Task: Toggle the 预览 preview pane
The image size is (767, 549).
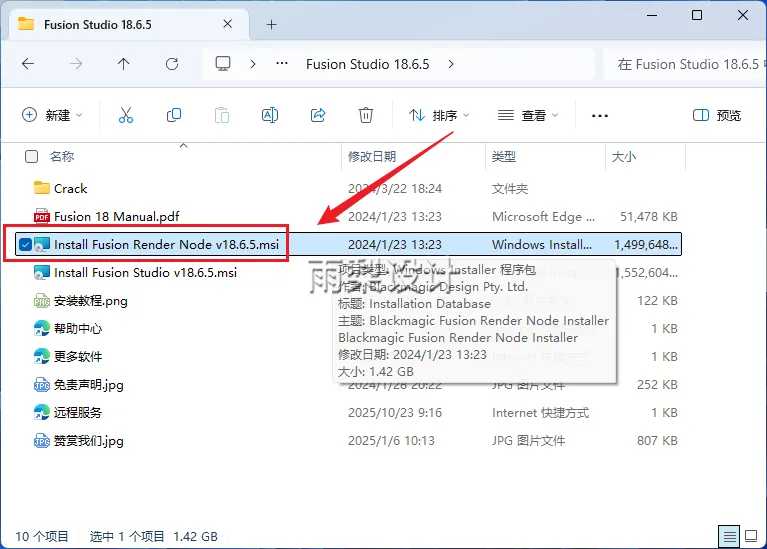Action: [x=717, y=115]
